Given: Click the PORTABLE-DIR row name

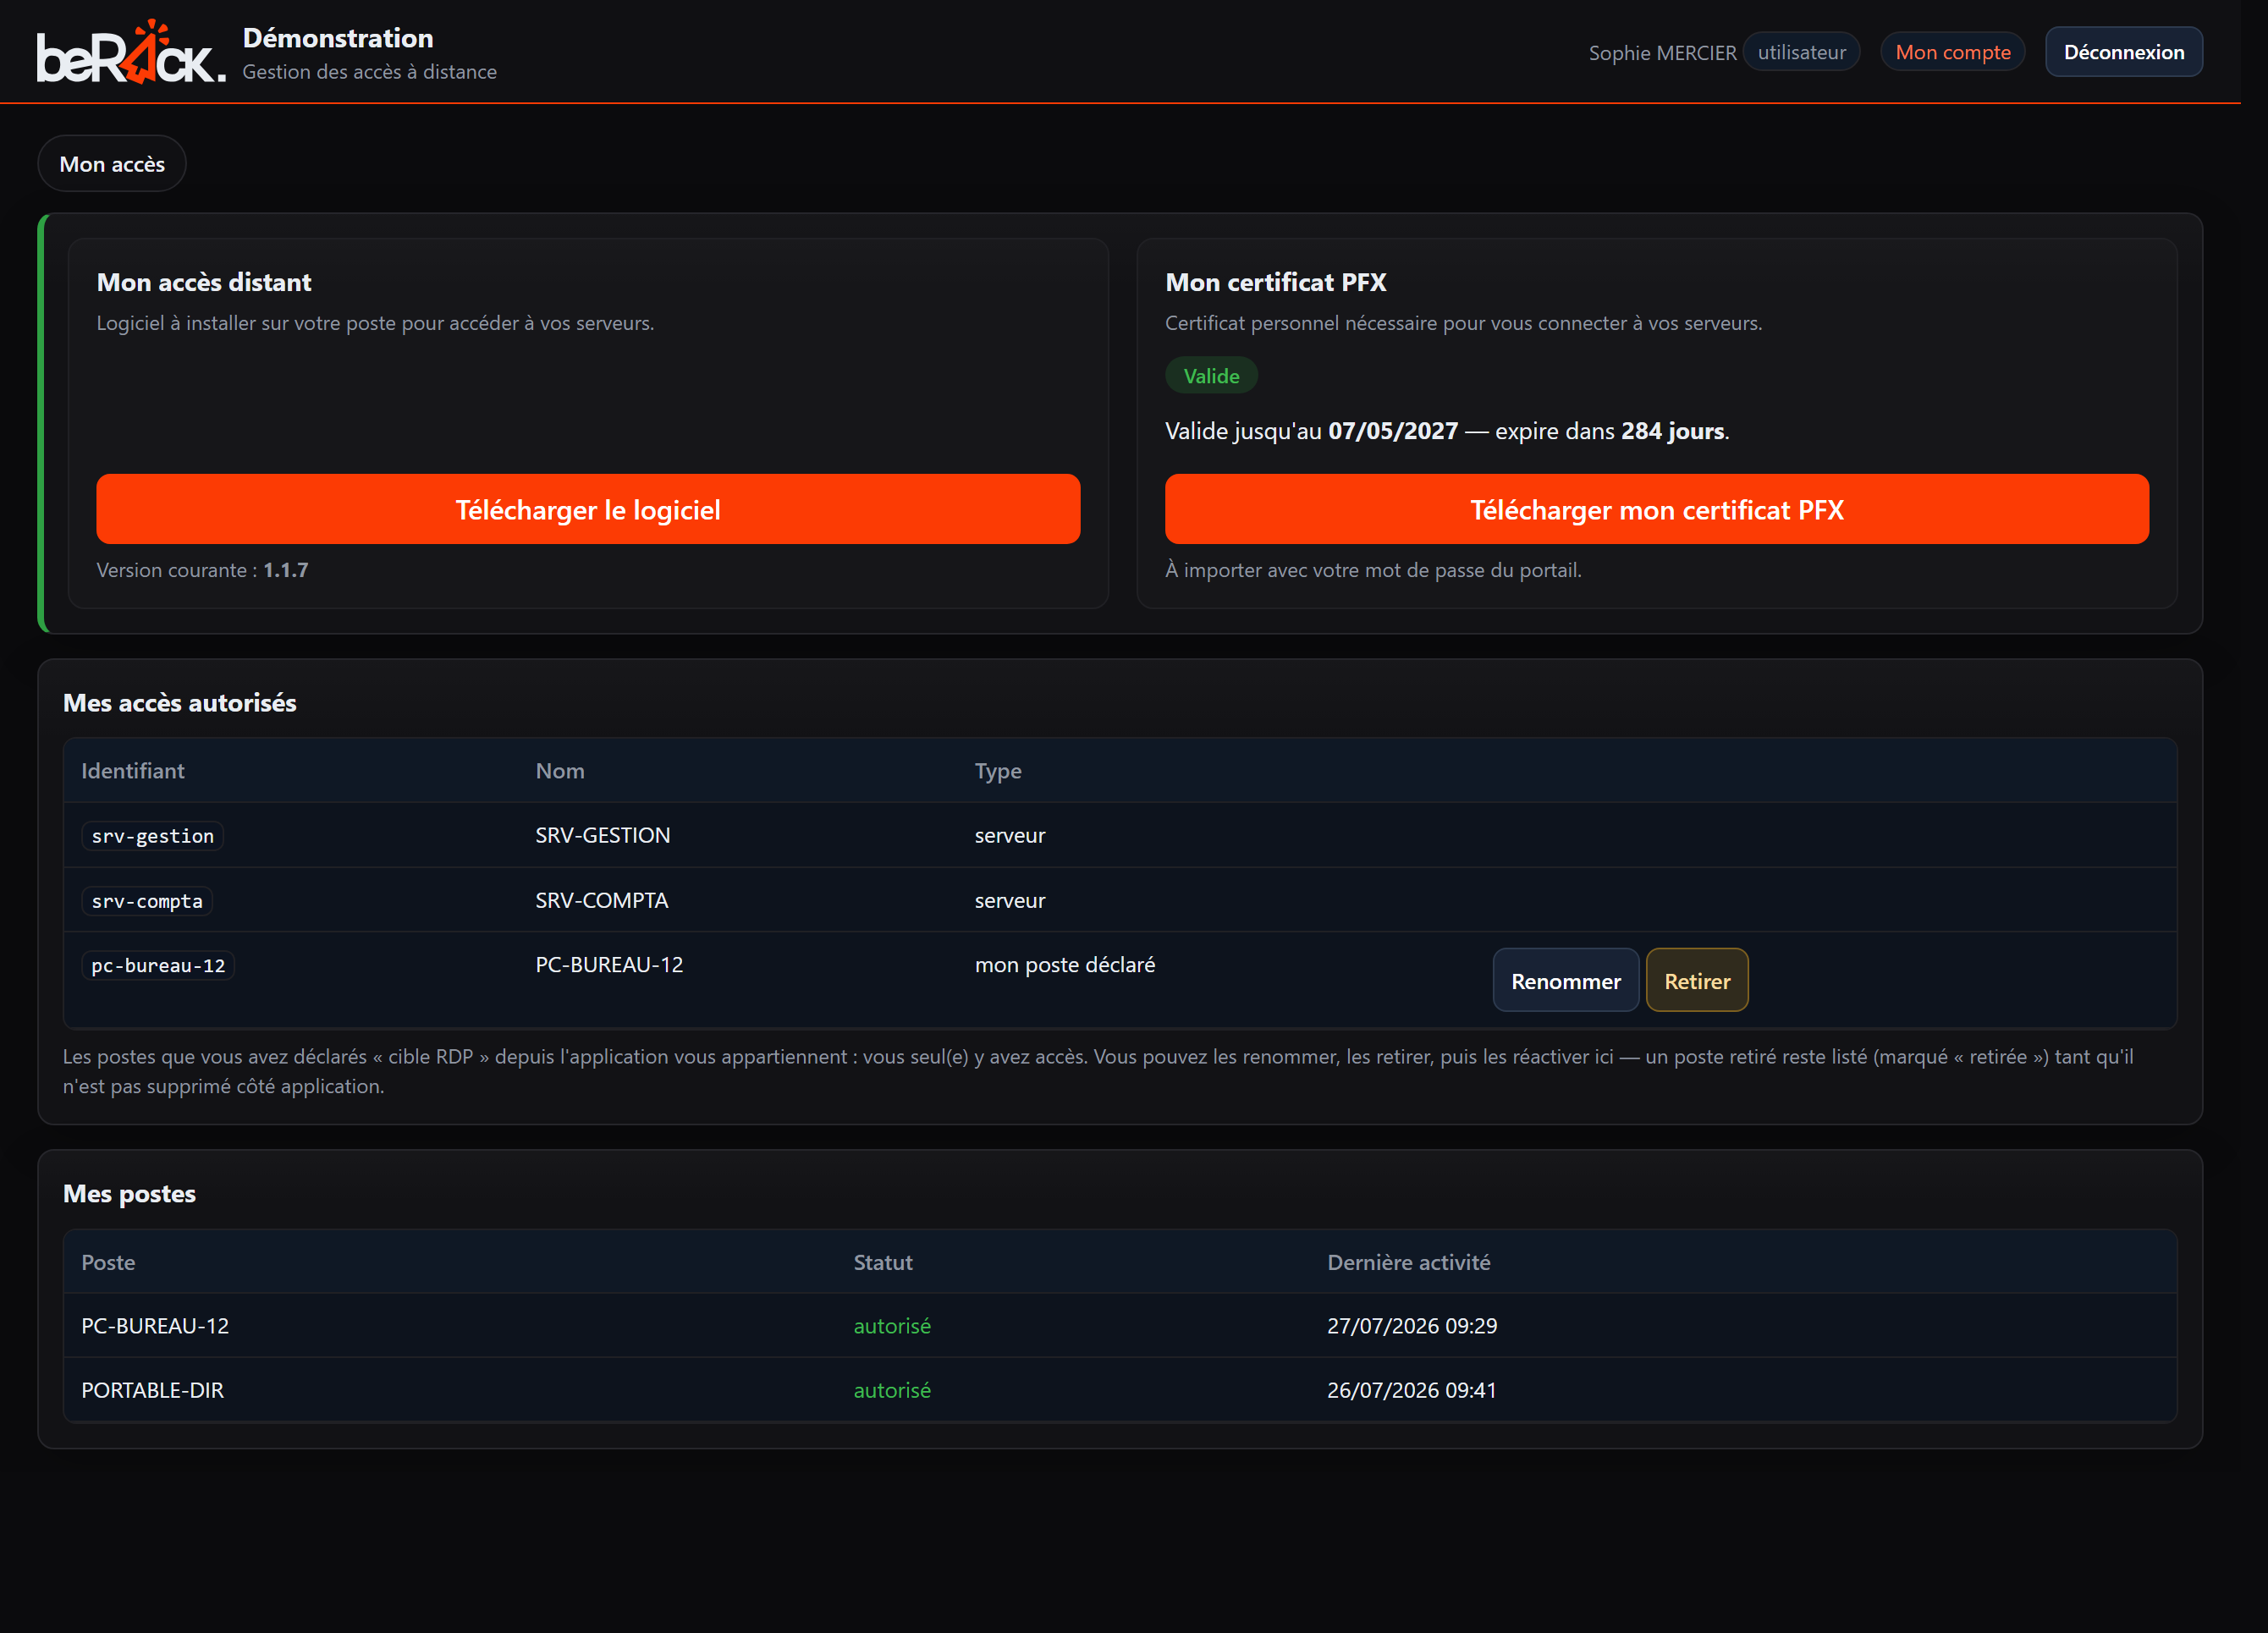Looking at the screenshot, I should [x=152, y=1390].
